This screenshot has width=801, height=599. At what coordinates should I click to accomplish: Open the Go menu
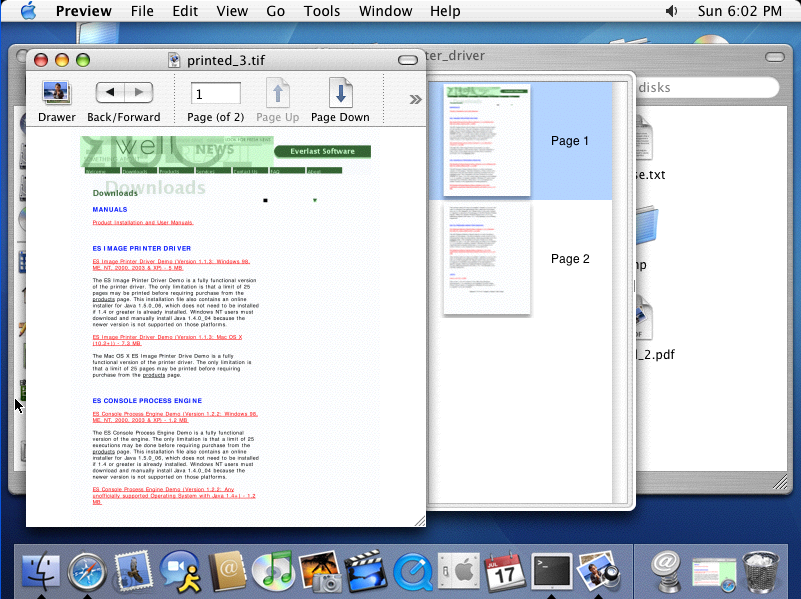point(275,11)
